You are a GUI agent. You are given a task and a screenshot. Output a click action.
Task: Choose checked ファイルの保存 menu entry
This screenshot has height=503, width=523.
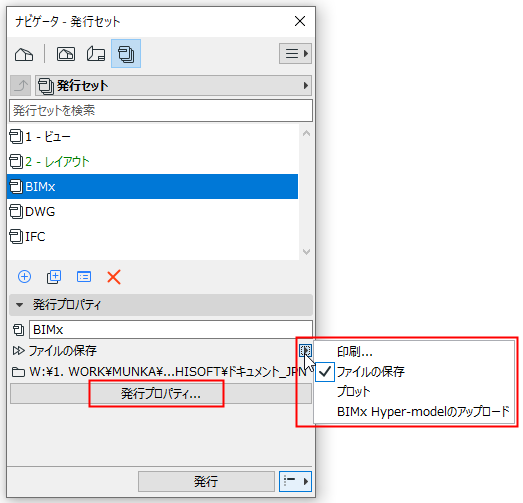[x=414, y=372]
